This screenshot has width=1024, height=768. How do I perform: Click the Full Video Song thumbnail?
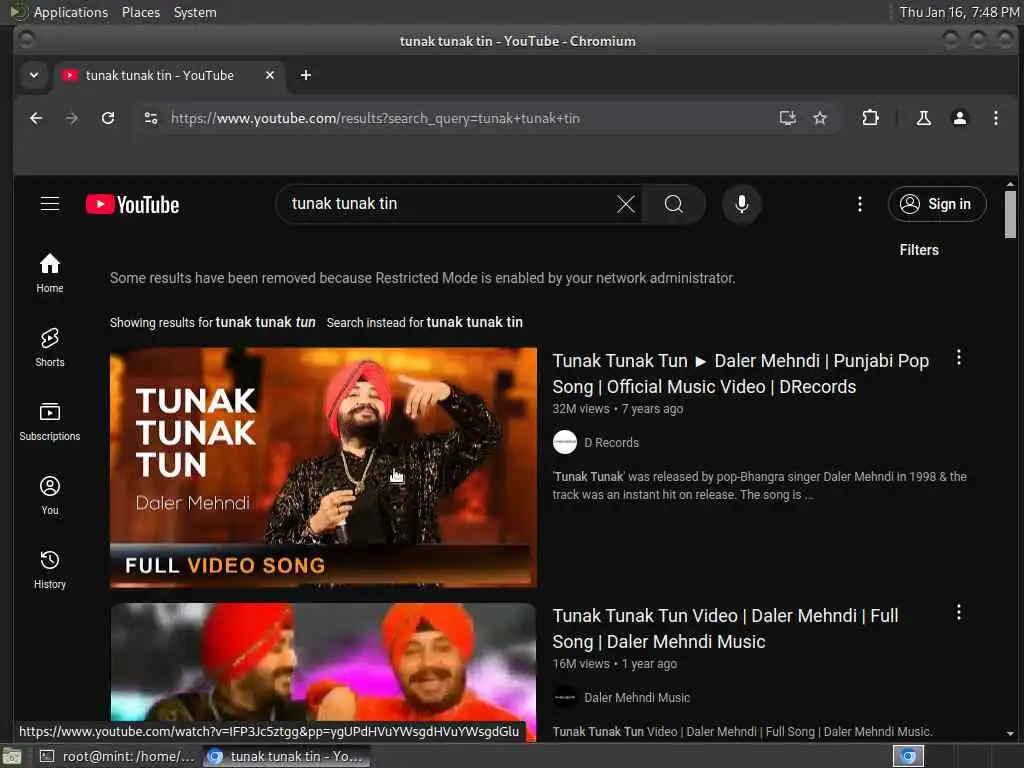point(323,467)
